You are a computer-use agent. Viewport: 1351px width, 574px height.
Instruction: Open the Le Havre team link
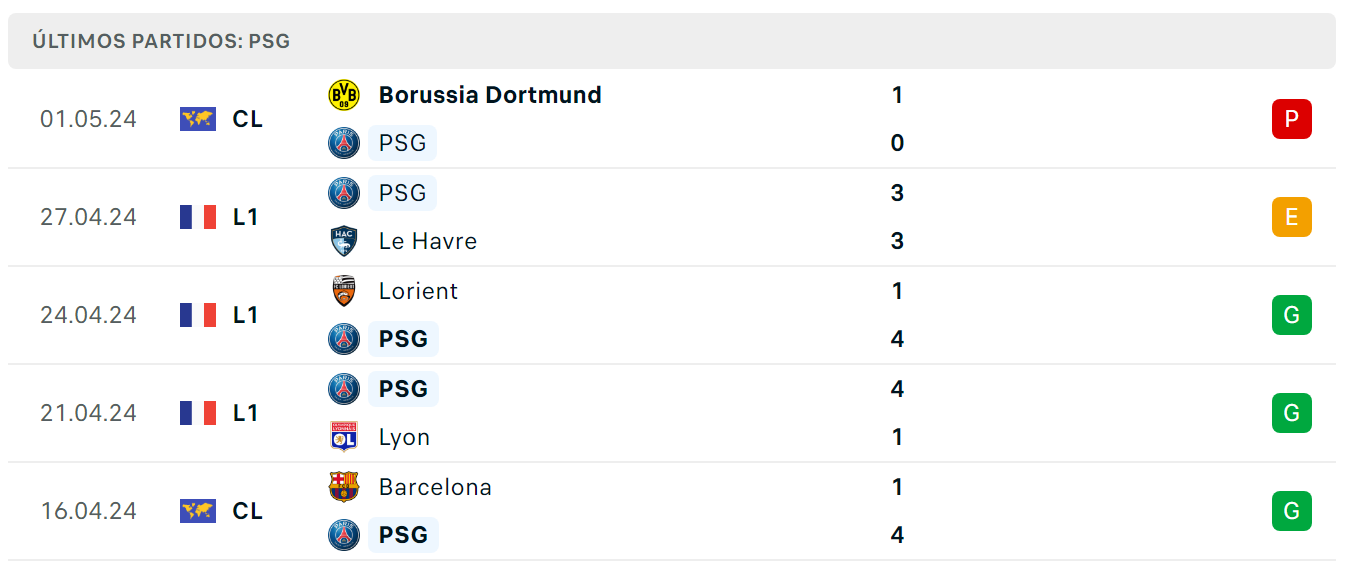tap(428, 241)
